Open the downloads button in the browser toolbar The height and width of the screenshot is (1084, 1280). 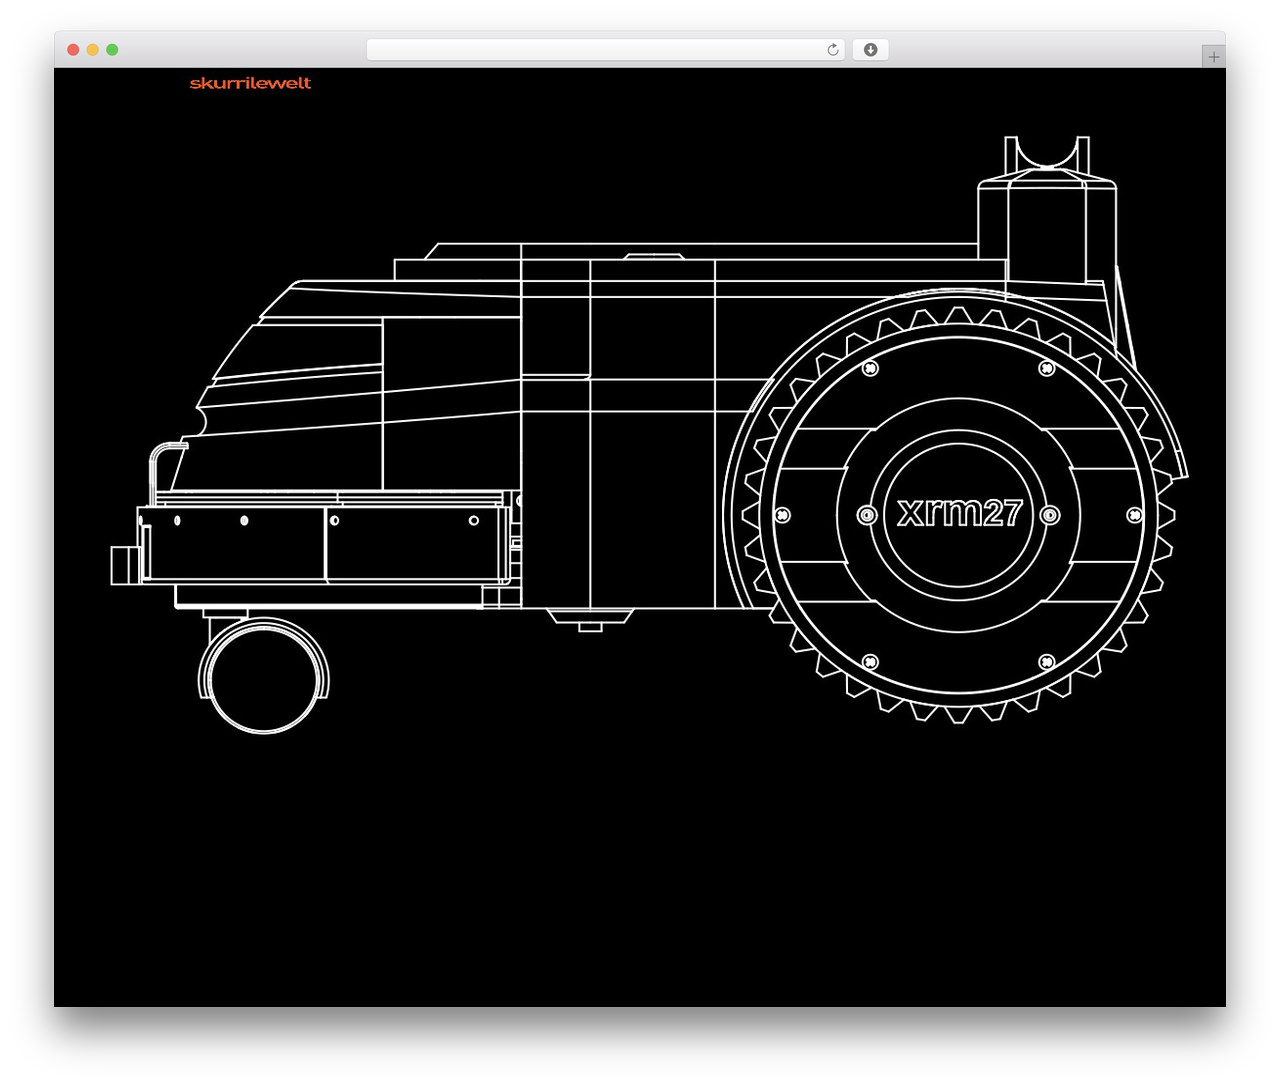pyautogui.click(x=870, y=50)
